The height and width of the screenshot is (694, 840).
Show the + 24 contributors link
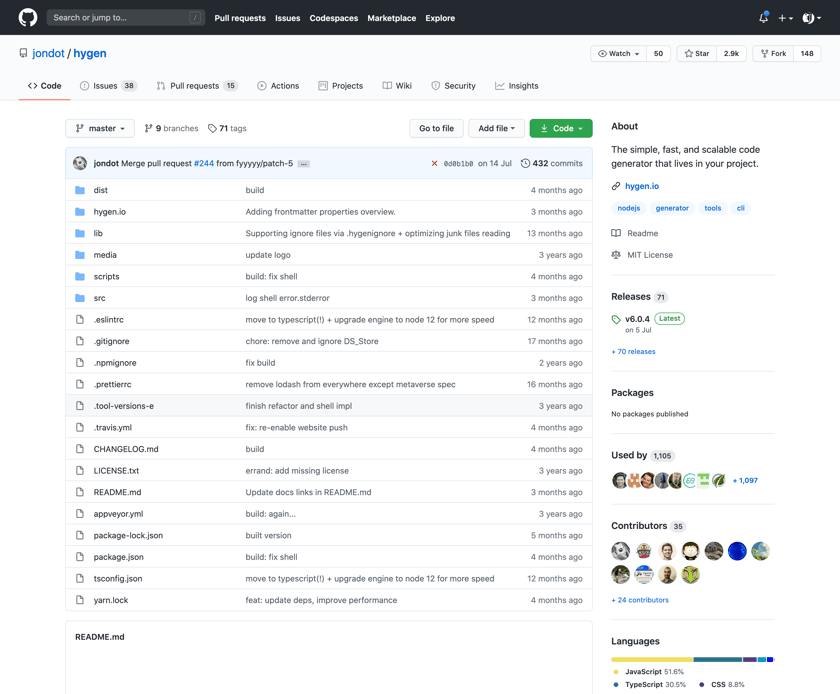tap(640, 600)
